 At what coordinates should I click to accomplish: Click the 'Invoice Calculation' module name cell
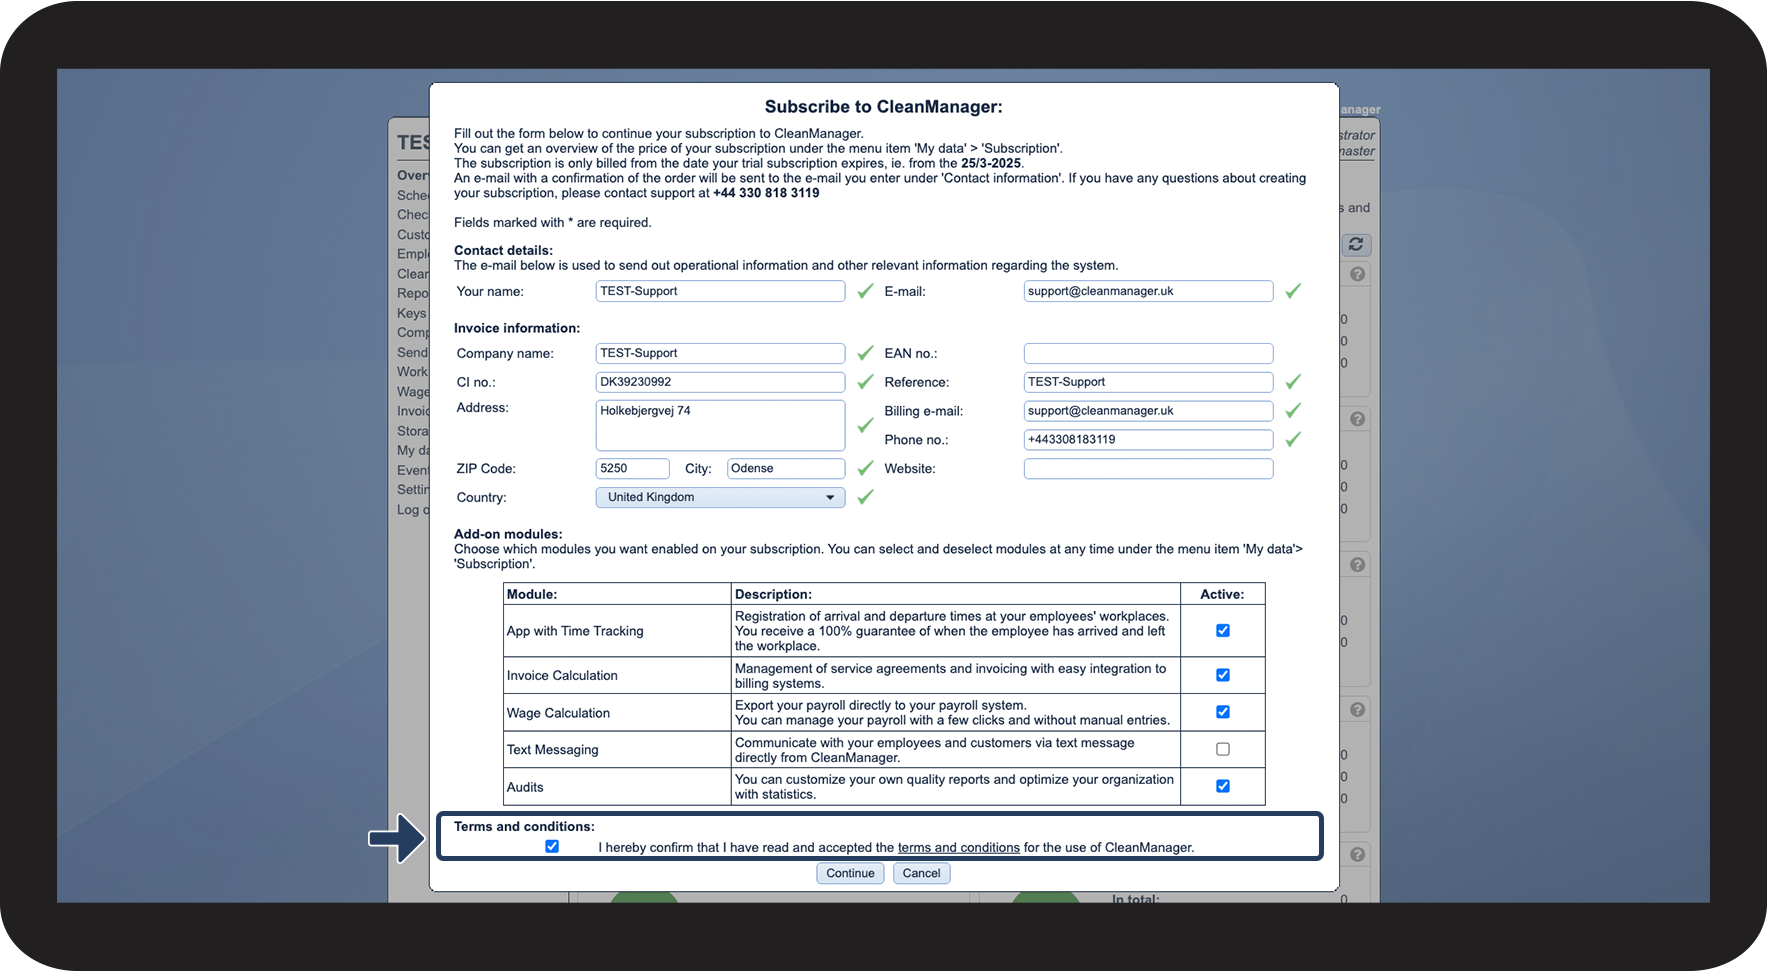pos(617,676)
